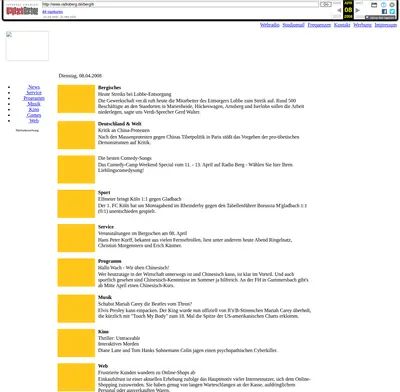Select News in the left menu
This screenshot has height=392, width=400.
coord(34,87)
